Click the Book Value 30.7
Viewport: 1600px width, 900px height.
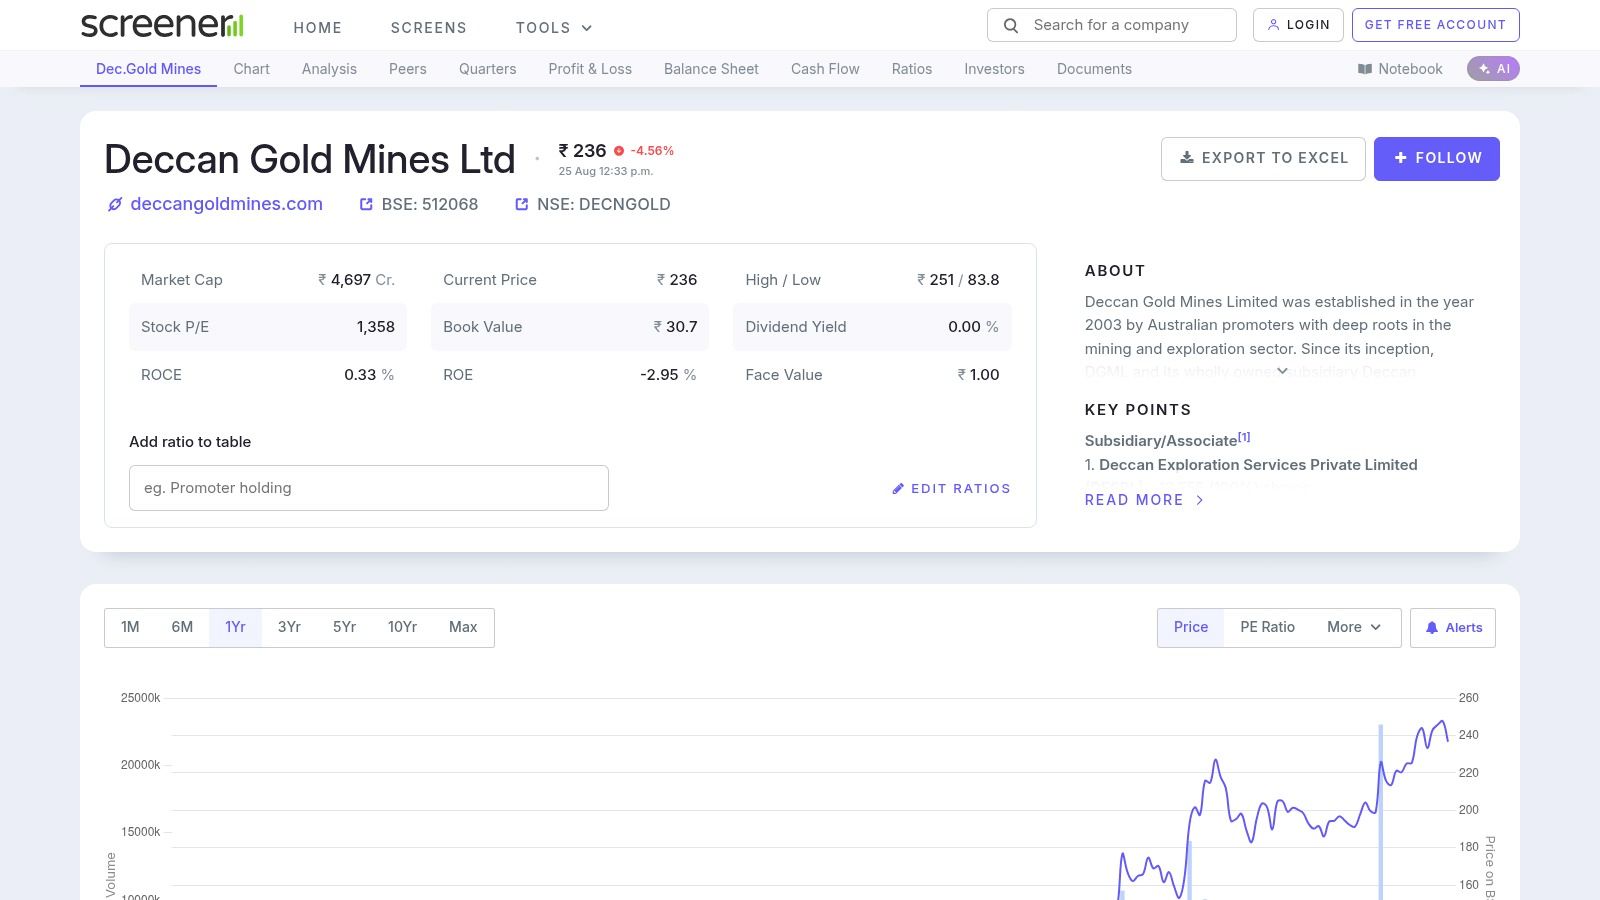(675, 327)
